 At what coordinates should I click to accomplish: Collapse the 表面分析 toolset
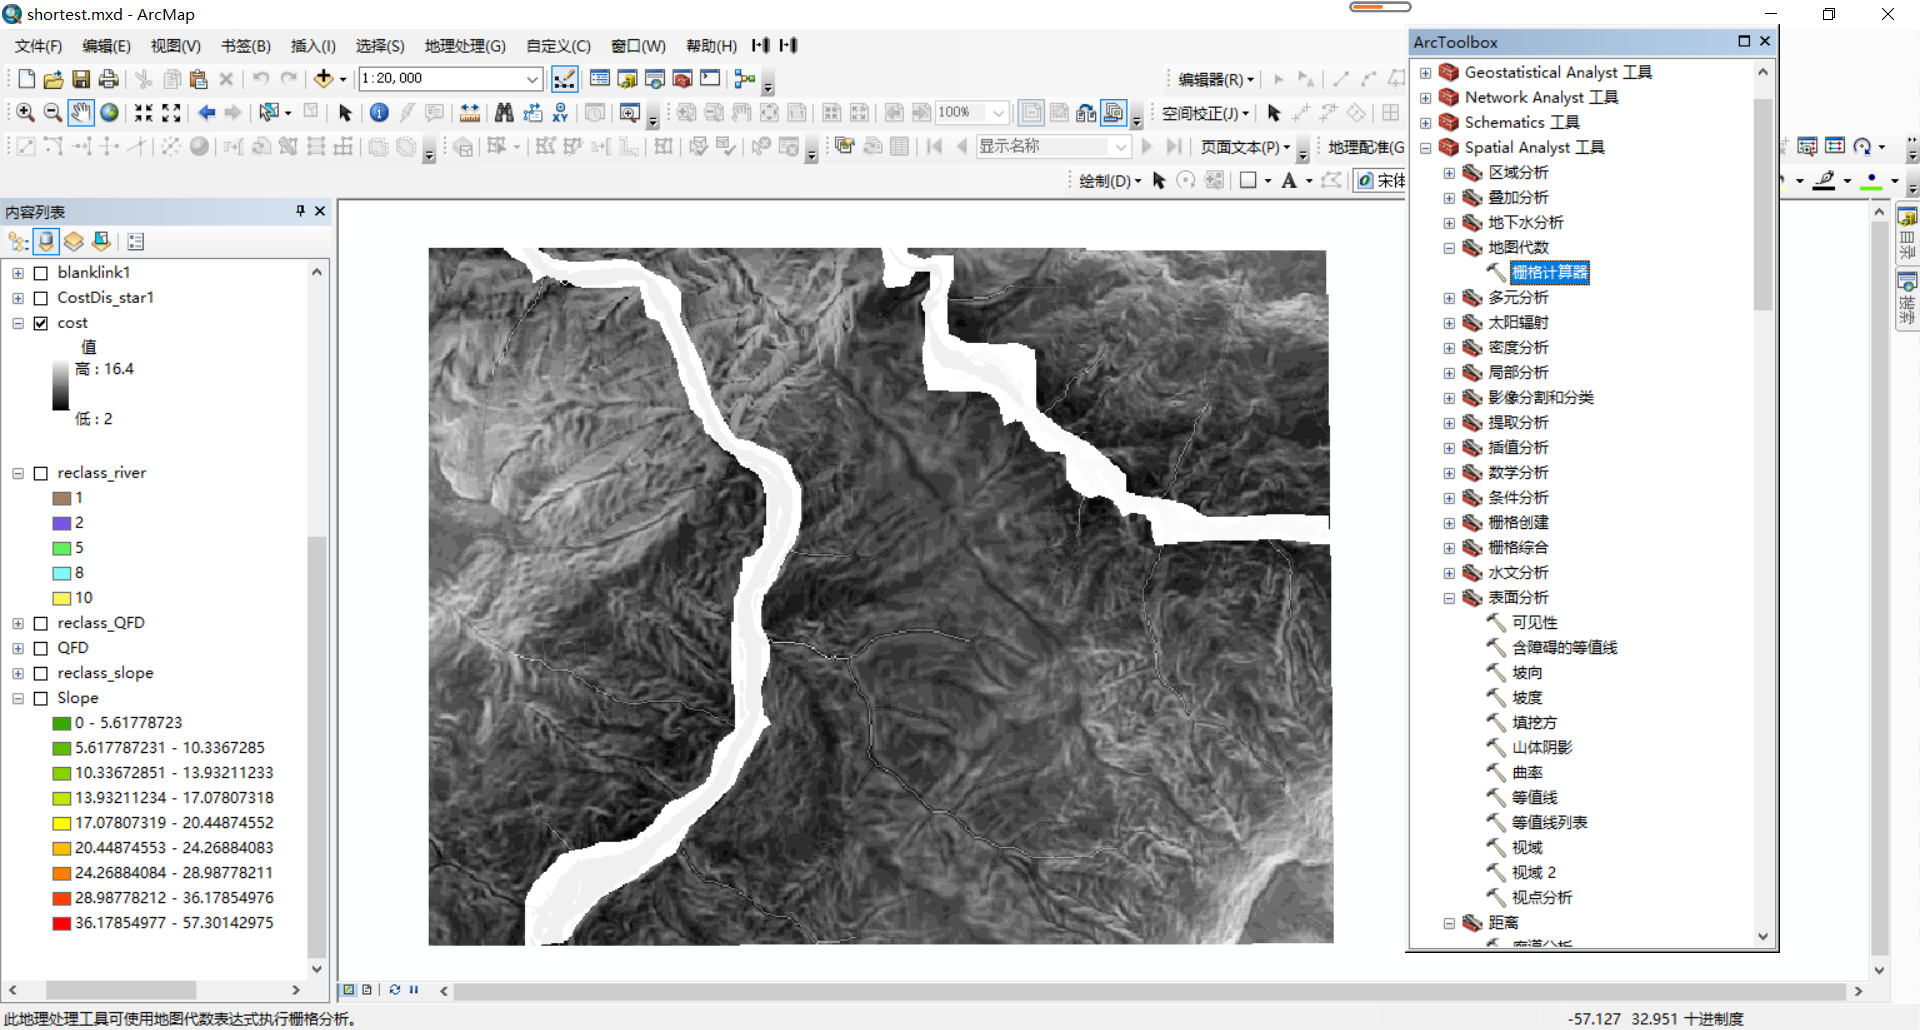click(1449, 598)
